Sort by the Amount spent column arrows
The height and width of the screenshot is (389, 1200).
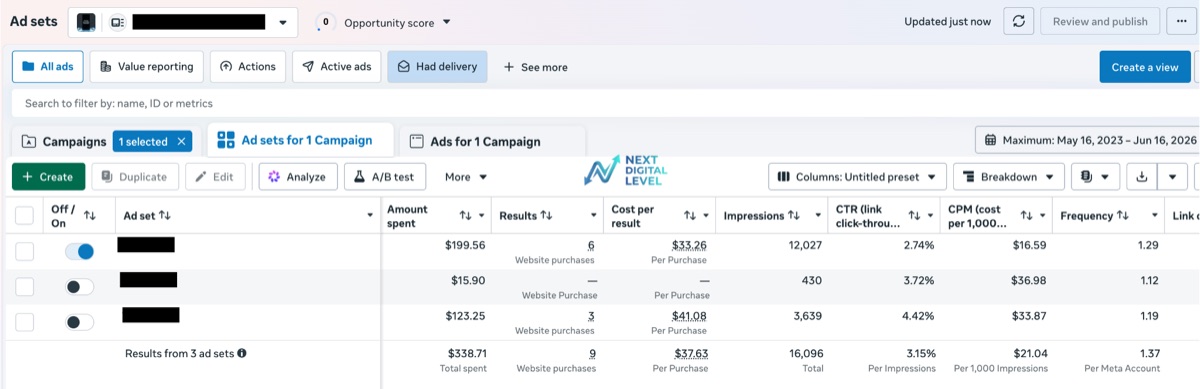(465, 215)
